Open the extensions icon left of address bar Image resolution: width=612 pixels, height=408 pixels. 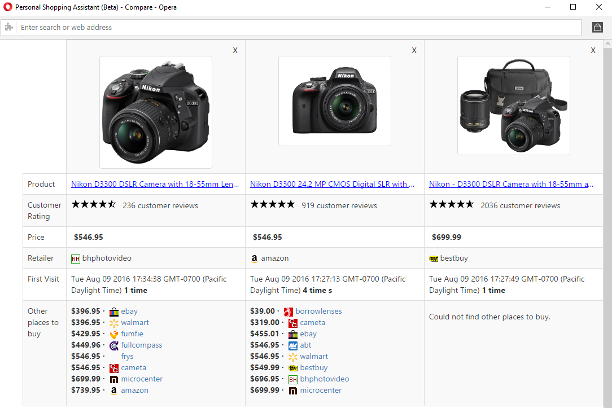click(x=9, y=27)
